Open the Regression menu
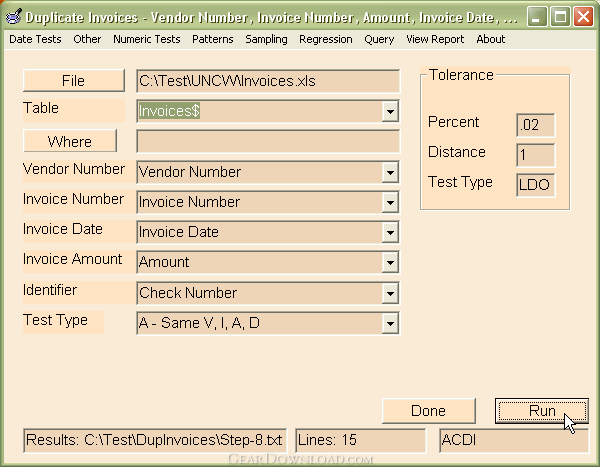This screenshot has width=600, height=467. click(x=326, y=39)
